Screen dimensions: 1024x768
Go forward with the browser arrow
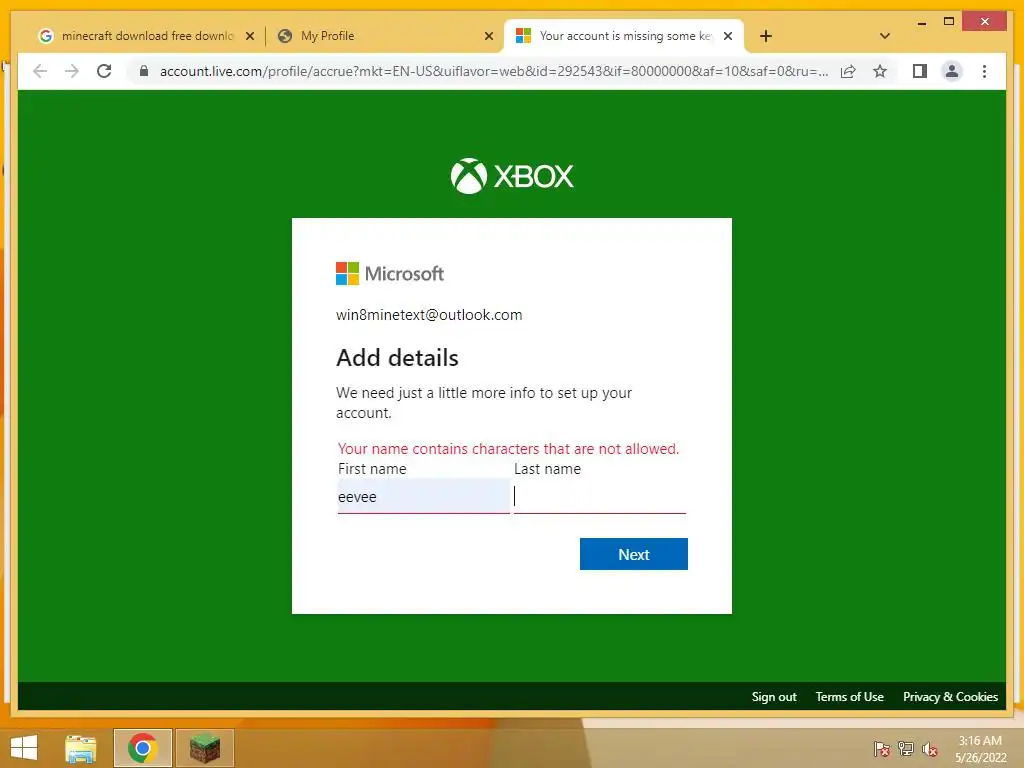72,71
